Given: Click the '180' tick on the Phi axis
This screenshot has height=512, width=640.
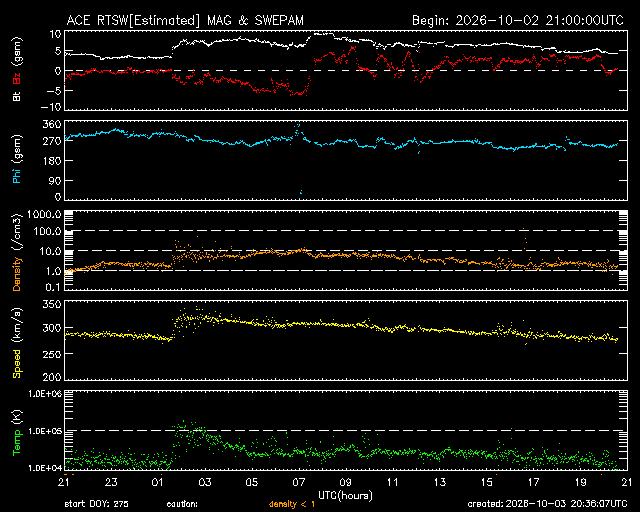Looking at the screenshot, I should coord(52,161).
